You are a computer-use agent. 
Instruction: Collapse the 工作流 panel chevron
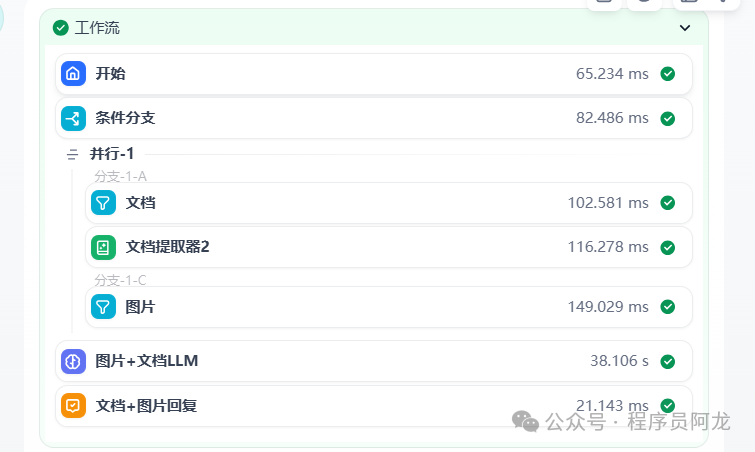(x=685, y=28)
